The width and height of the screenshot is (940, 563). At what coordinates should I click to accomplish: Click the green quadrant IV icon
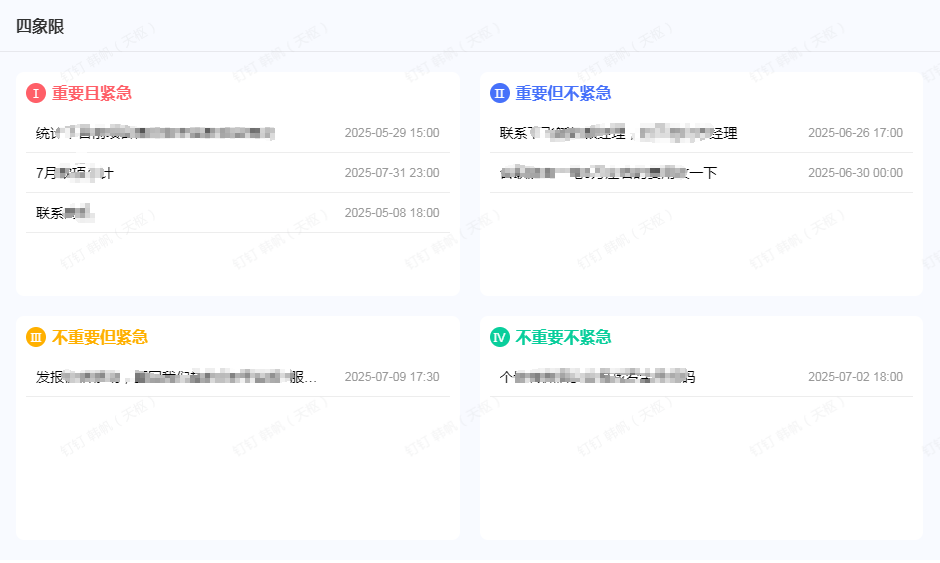tap(500, 337)
